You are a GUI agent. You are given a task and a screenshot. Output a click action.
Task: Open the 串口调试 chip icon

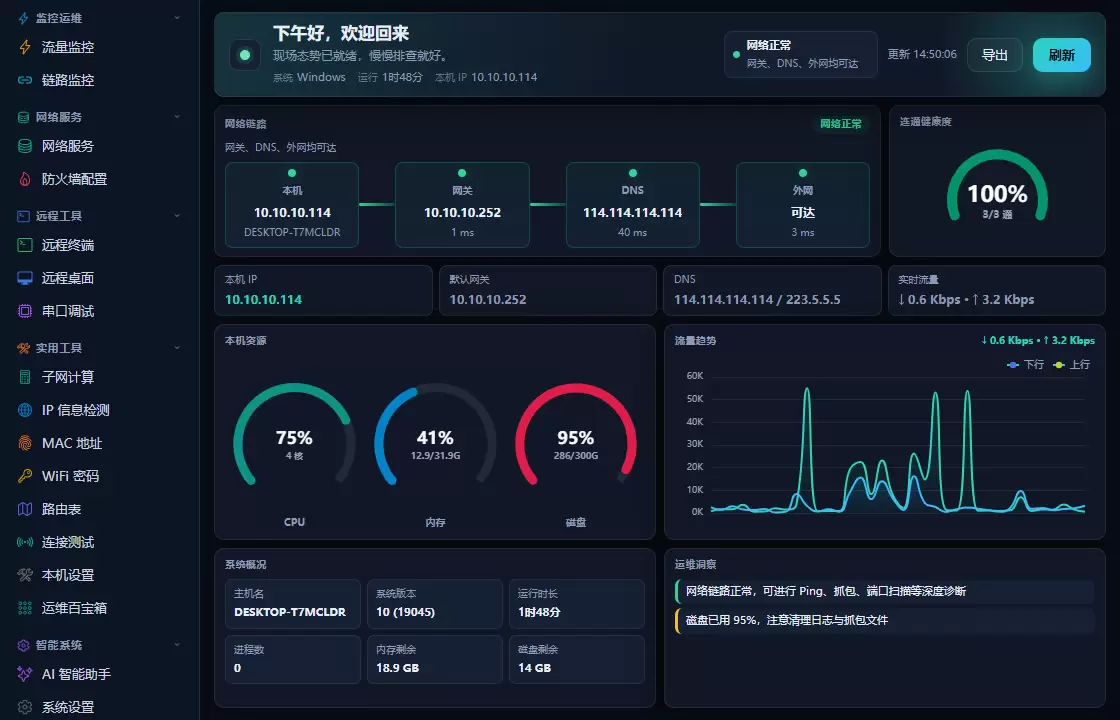point(25,311)
